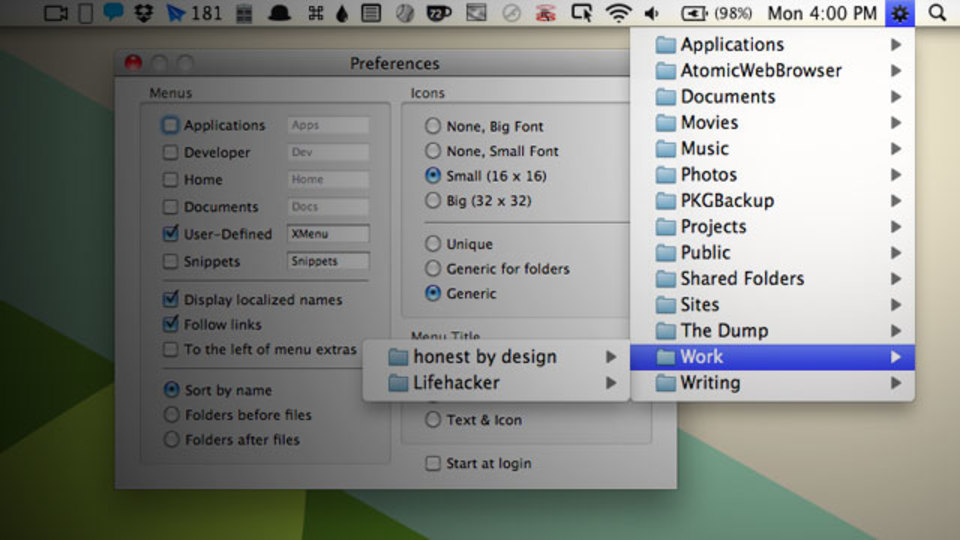The width and height of the screenshot is (960, 540).
Task: Click the blue chat bubble icon
Action: tap(113, 12)
